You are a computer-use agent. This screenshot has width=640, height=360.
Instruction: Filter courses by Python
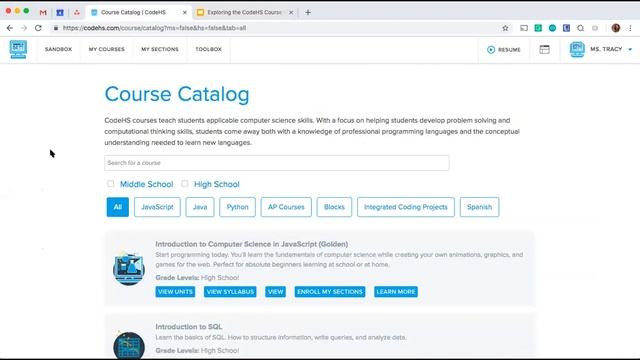(237, 207)
